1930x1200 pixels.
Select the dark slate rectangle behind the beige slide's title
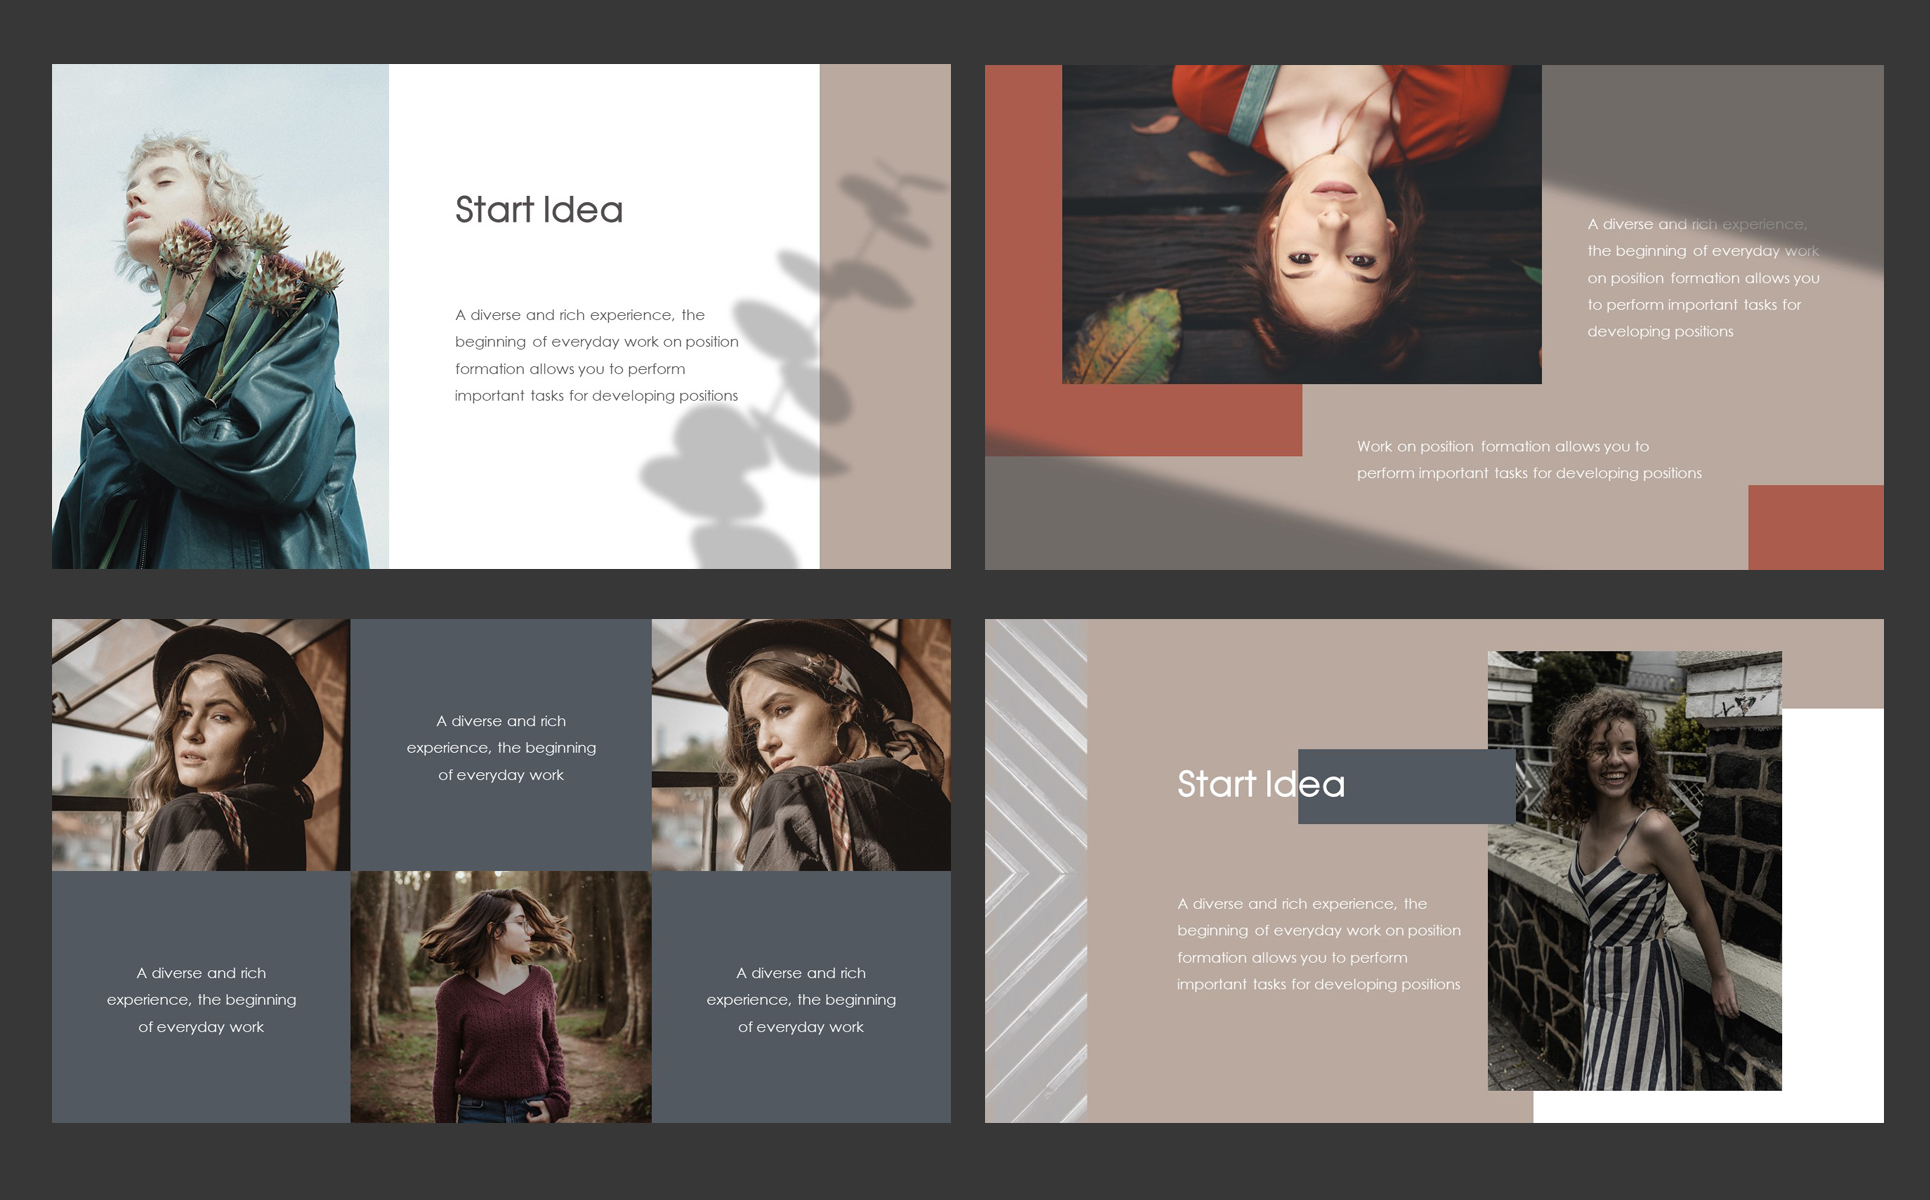point(1406,787)
